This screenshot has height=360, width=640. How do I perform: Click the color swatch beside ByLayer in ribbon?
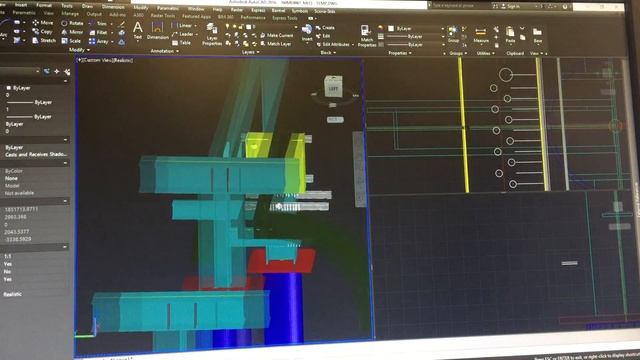click(x=391, y=28)
